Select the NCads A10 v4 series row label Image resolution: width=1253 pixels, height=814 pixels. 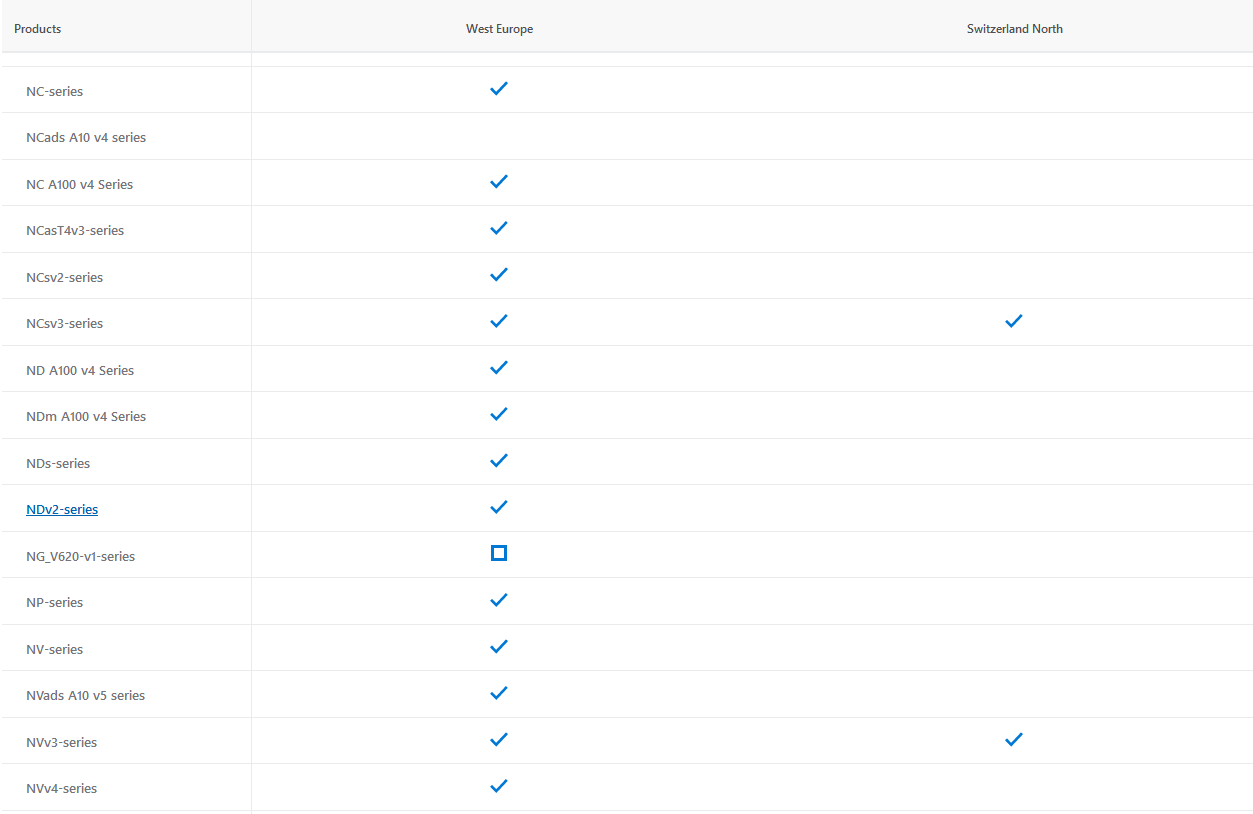click(86, 137)
